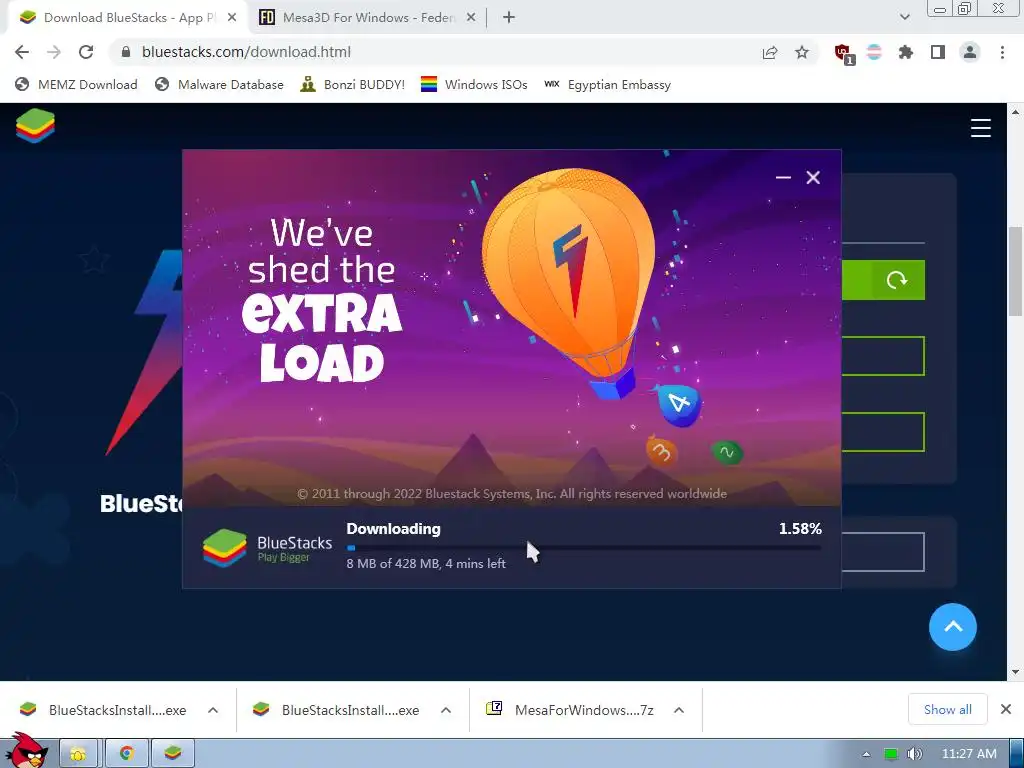Image resolution: width=1024 pixels, height=768 pixels.
Task: Click the Downloading status label
Action: click(393, 529)
